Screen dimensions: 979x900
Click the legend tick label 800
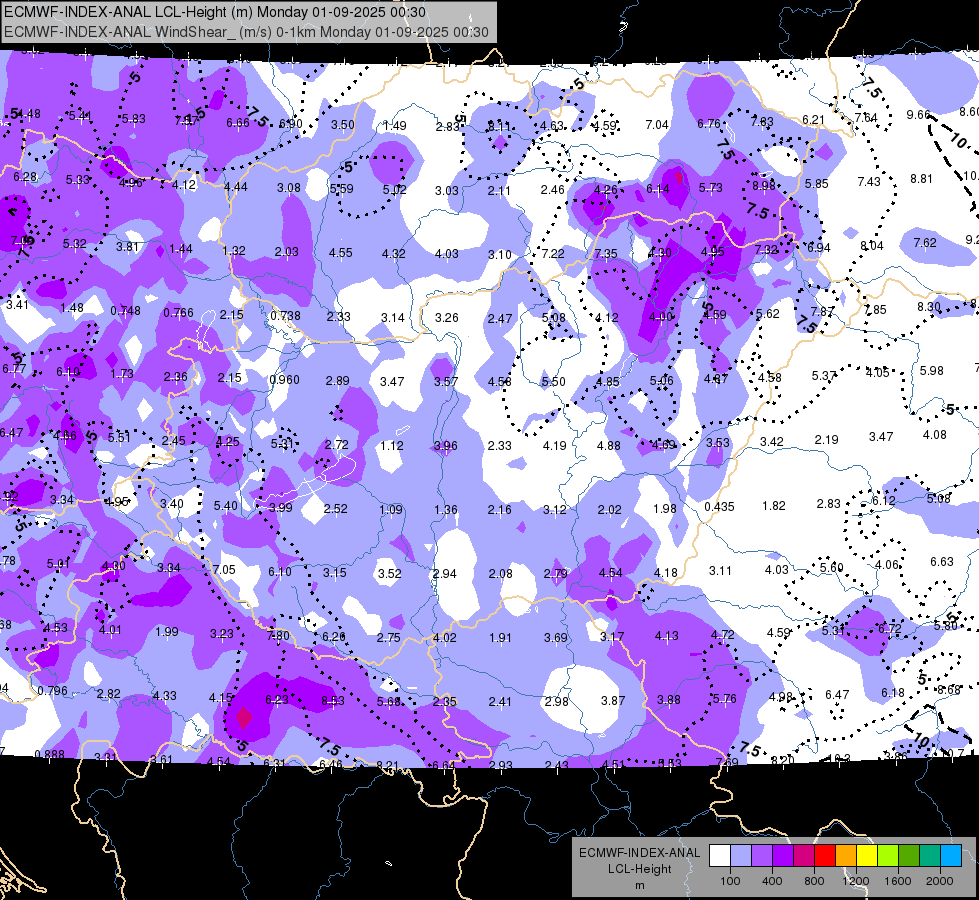pyautogui.click(x=814, y=881)
